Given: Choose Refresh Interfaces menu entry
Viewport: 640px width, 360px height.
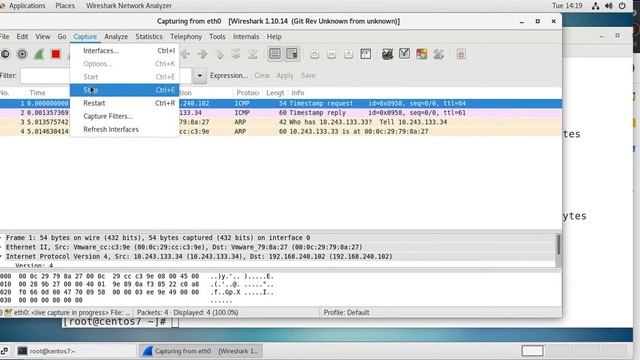Looking at the screenshot, I should (124, 129).
